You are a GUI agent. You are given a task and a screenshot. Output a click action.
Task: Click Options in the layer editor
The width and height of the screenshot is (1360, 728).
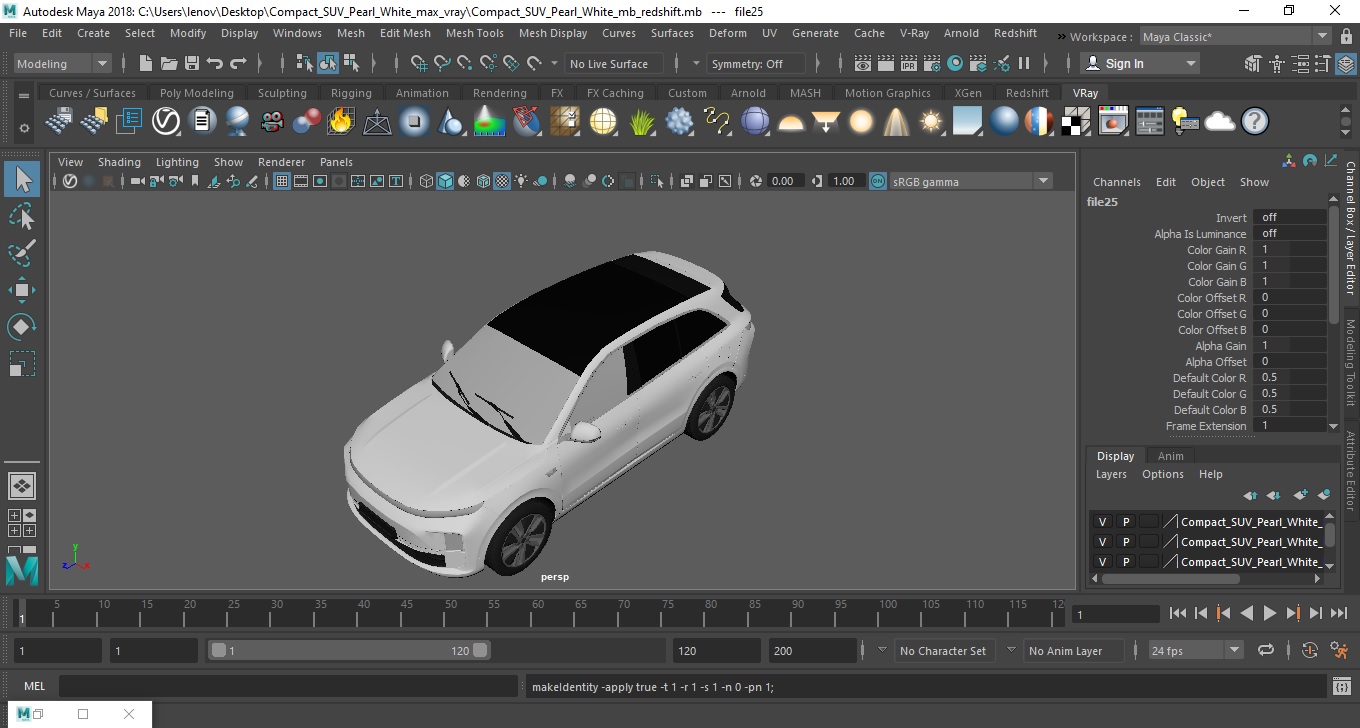coord(1162,474)
